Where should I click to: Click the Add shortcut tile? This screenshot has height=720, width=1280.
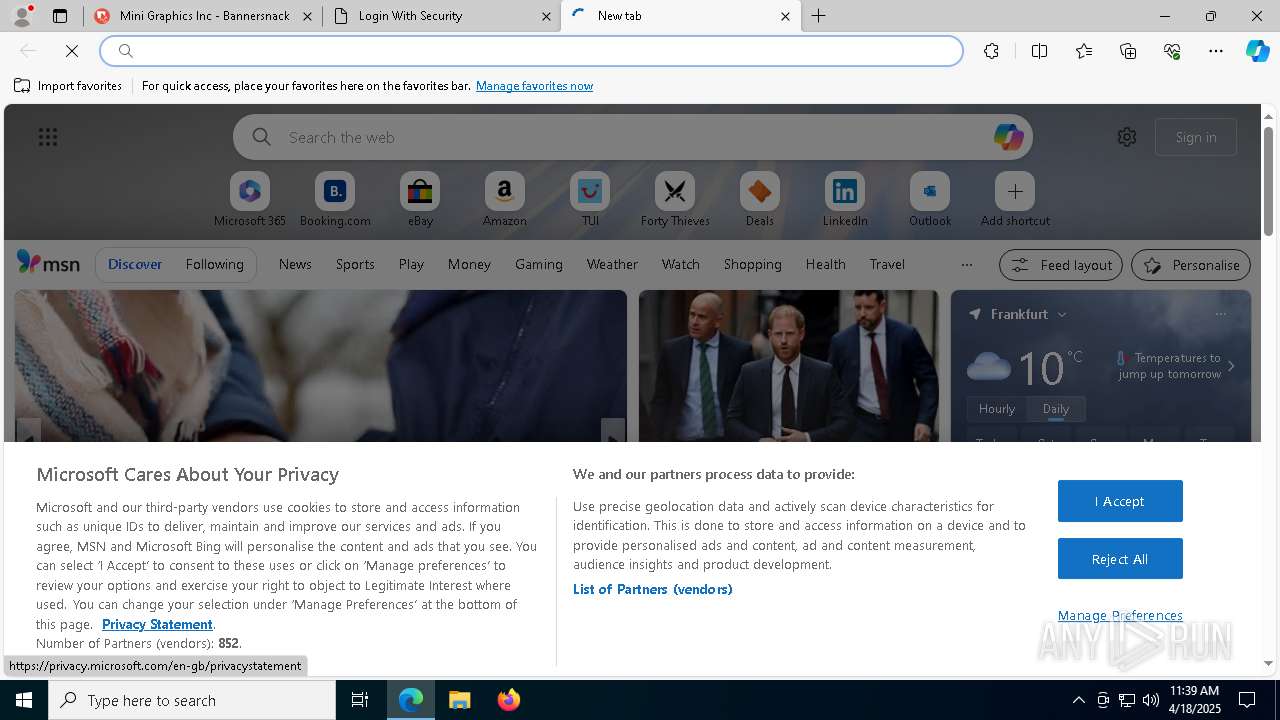pos(1015,200)
